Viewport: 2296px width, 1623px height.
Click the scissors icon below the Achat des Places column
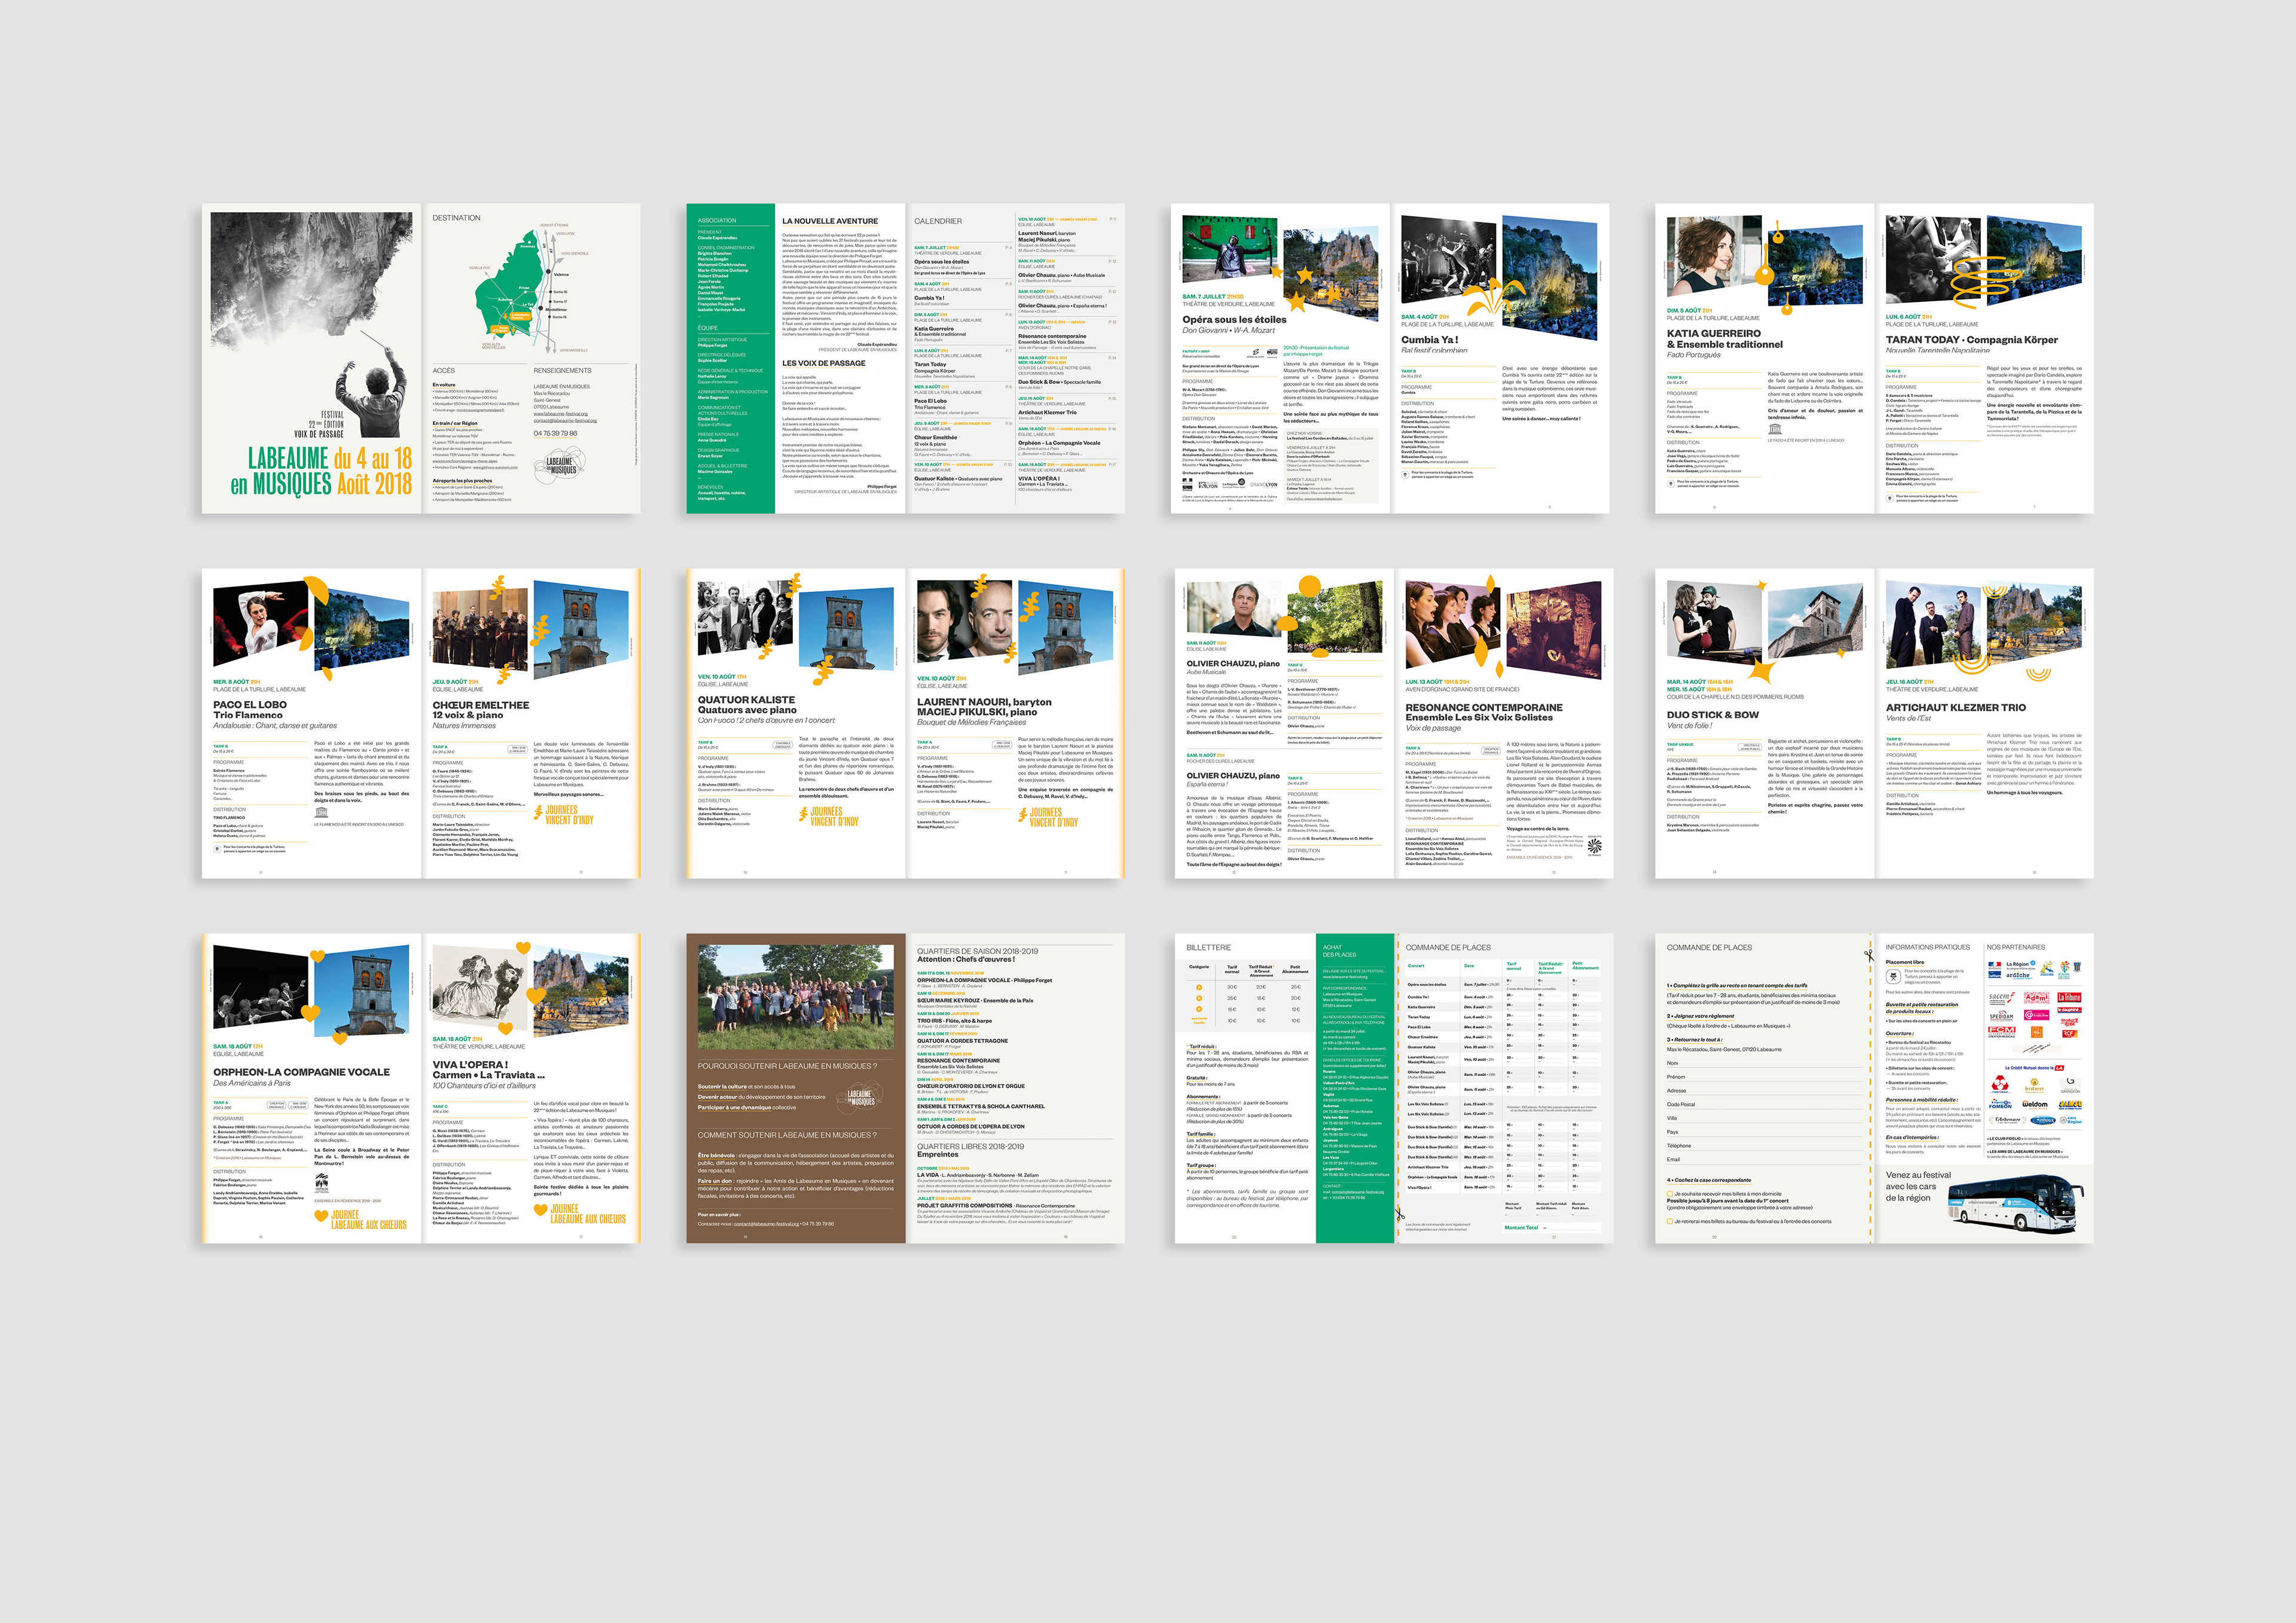click(x=1400, y=1214)
